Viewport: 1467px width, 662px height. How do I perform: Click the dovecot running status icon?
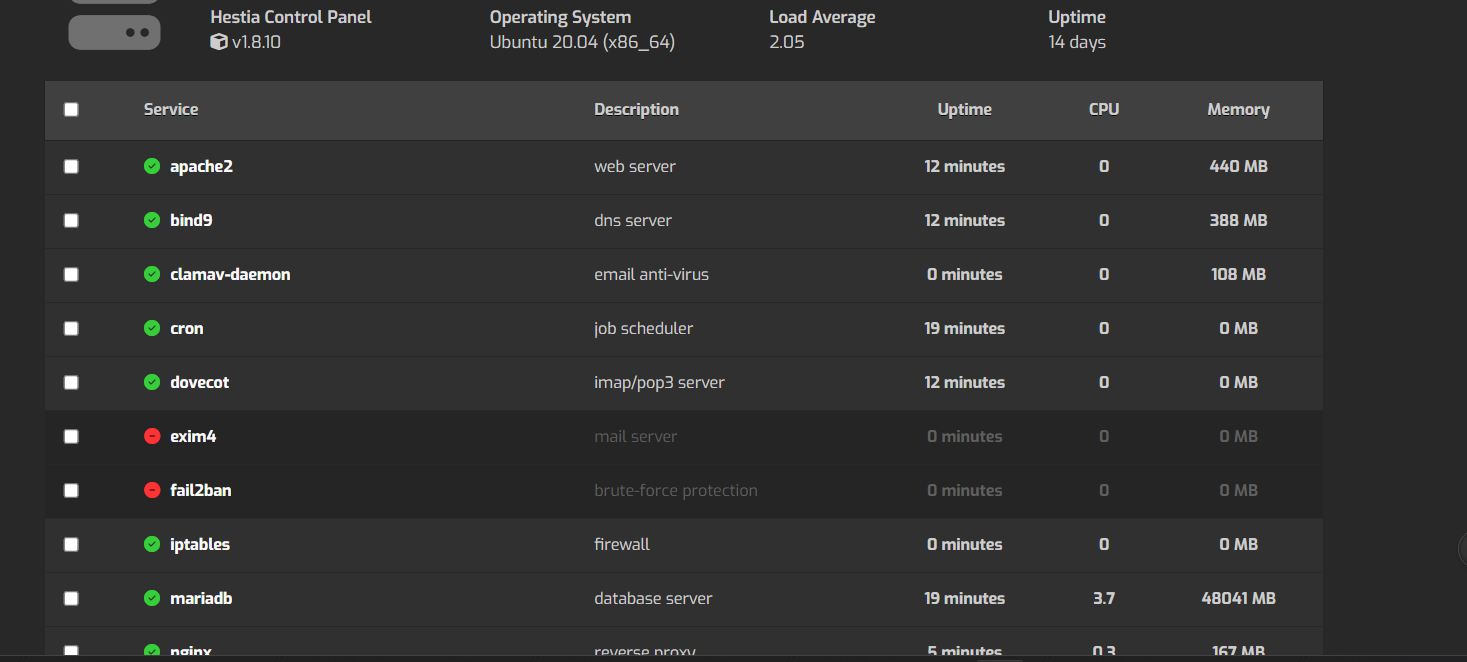point(152,382)
